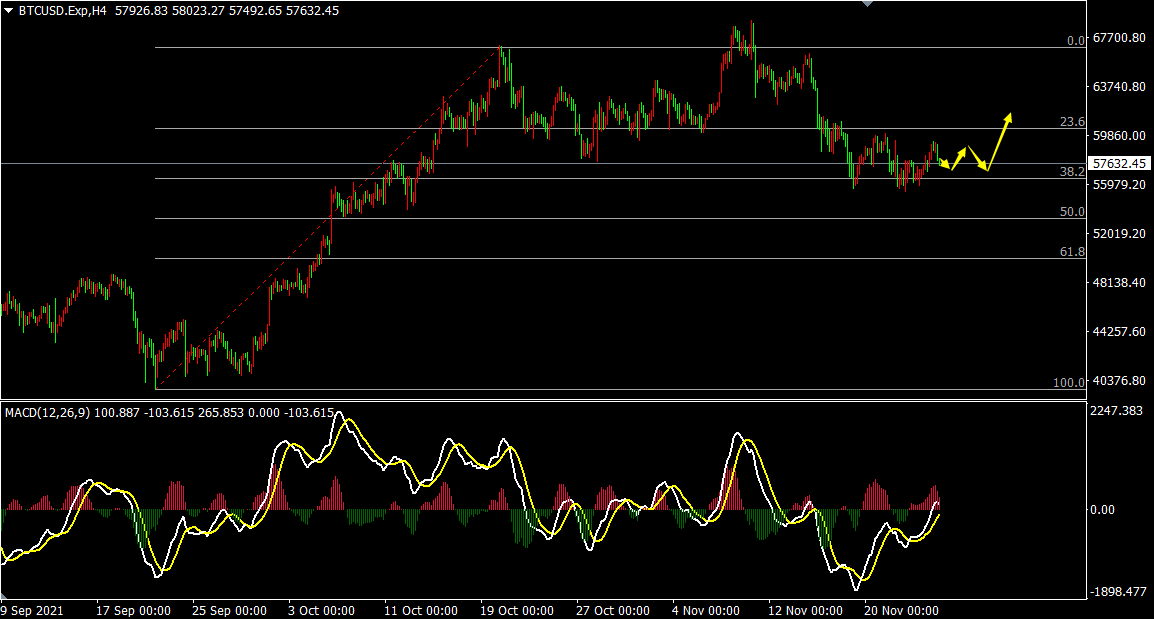Image resolution: width=1154 pixels, height=619 pixels.
Task: Click the 19 Oct 00:00 date on time axis
Action: click(x=517, y=610)
